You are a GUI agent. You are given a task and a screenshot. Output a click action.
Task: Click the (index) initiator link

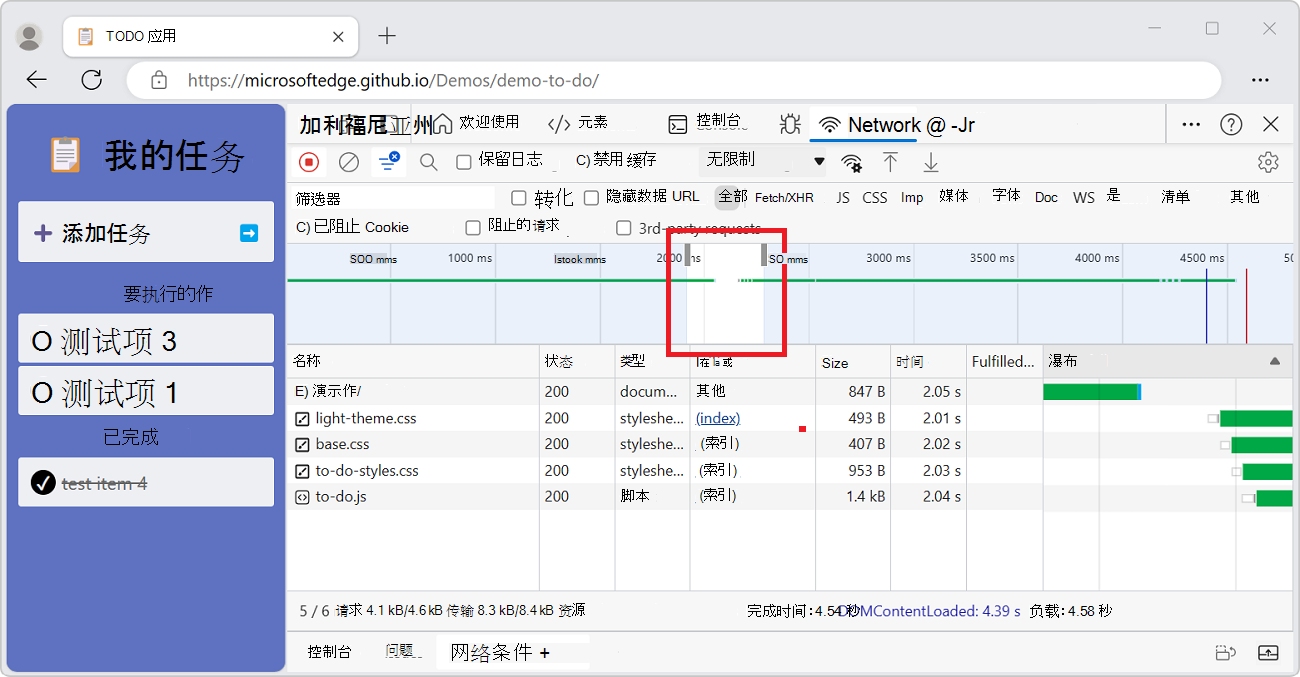[718, 418]
